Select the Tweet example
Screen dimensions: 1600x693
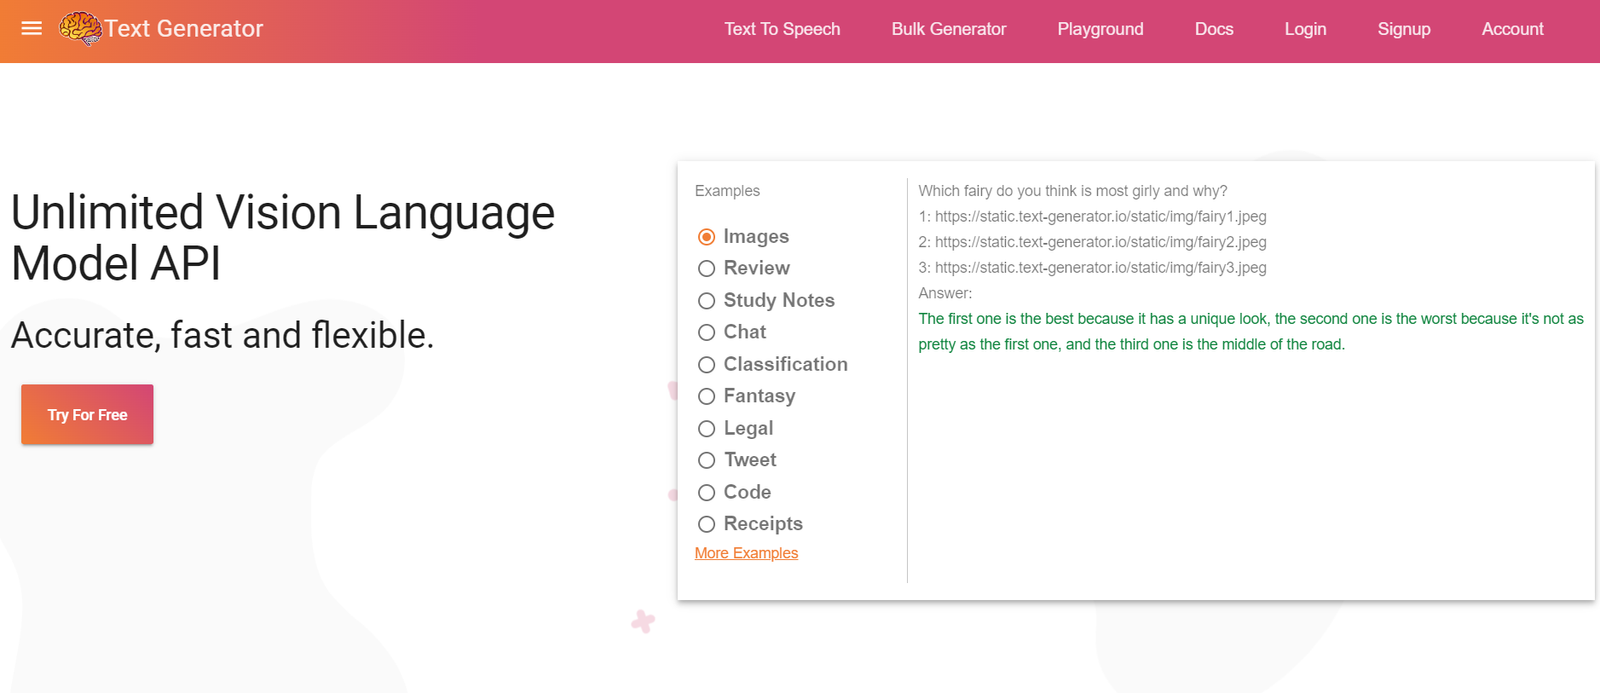coord(707,461)
